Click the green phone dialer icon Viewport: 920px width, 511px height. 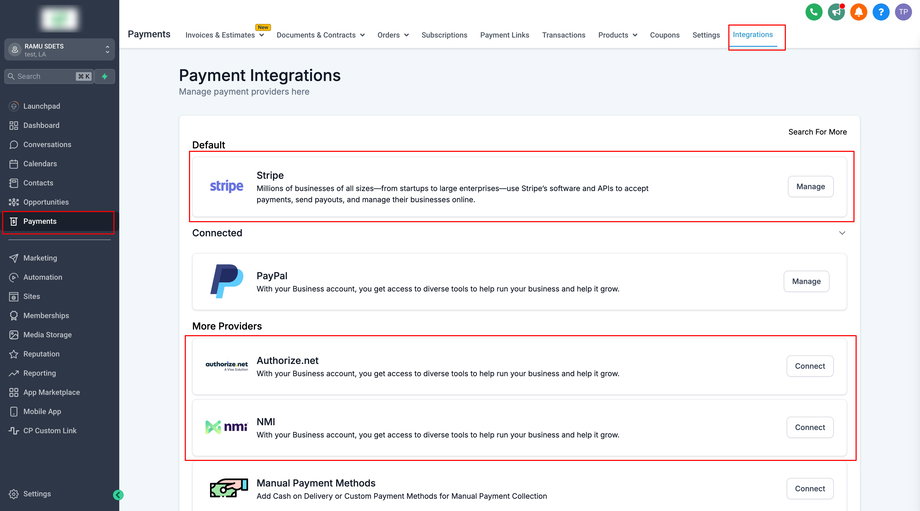click(x=814, y=12)
